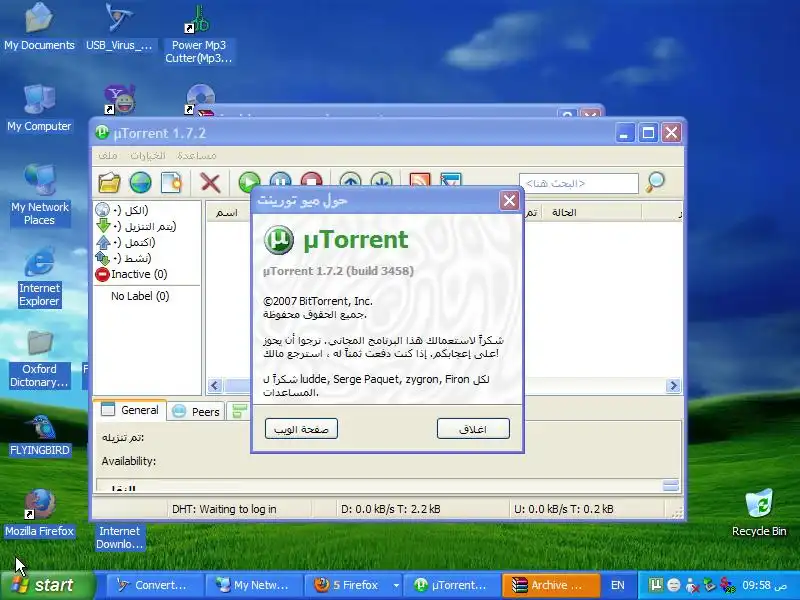Screen dimensions: 800x600
Task: Select the اكتمل (Completed) category
Action: coord(126,242)
